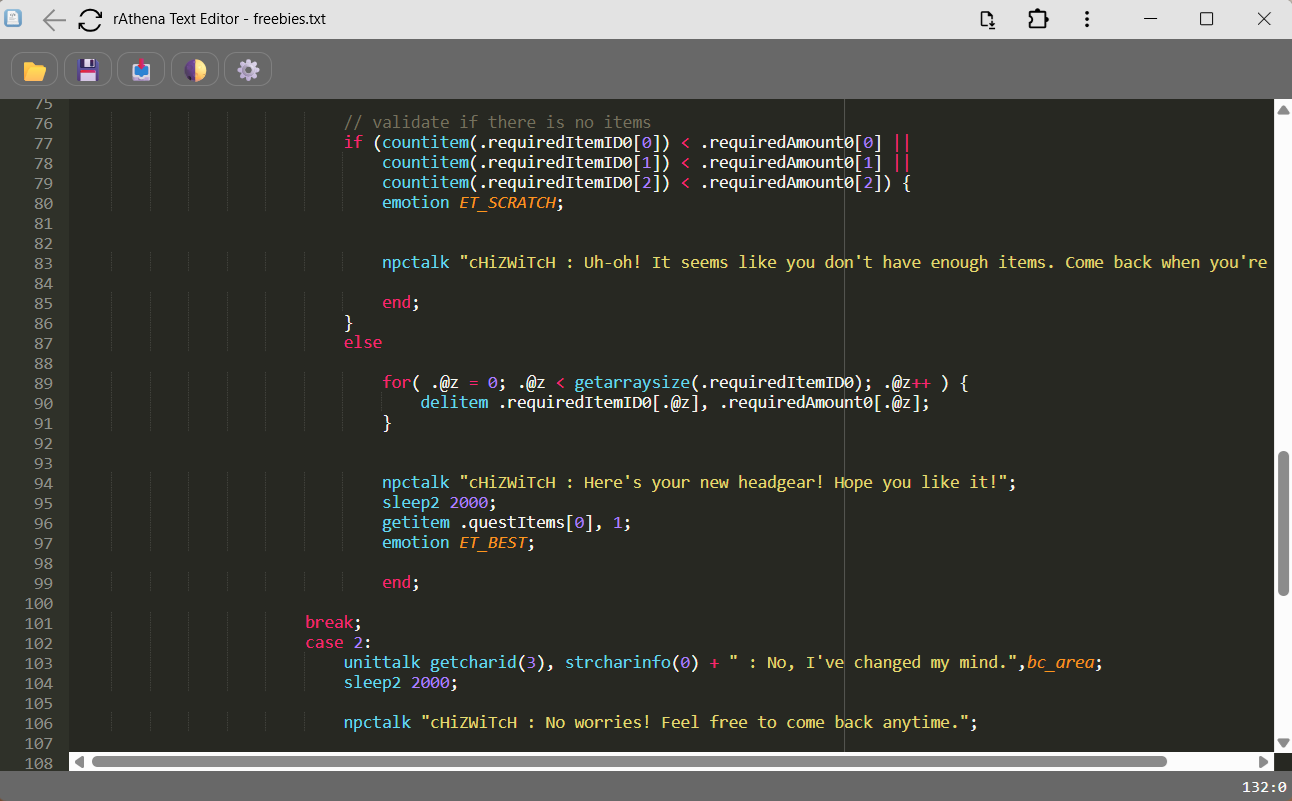Click the install app page-download icon
Viewport: 1292px width, 801px height.
(988, 19)
